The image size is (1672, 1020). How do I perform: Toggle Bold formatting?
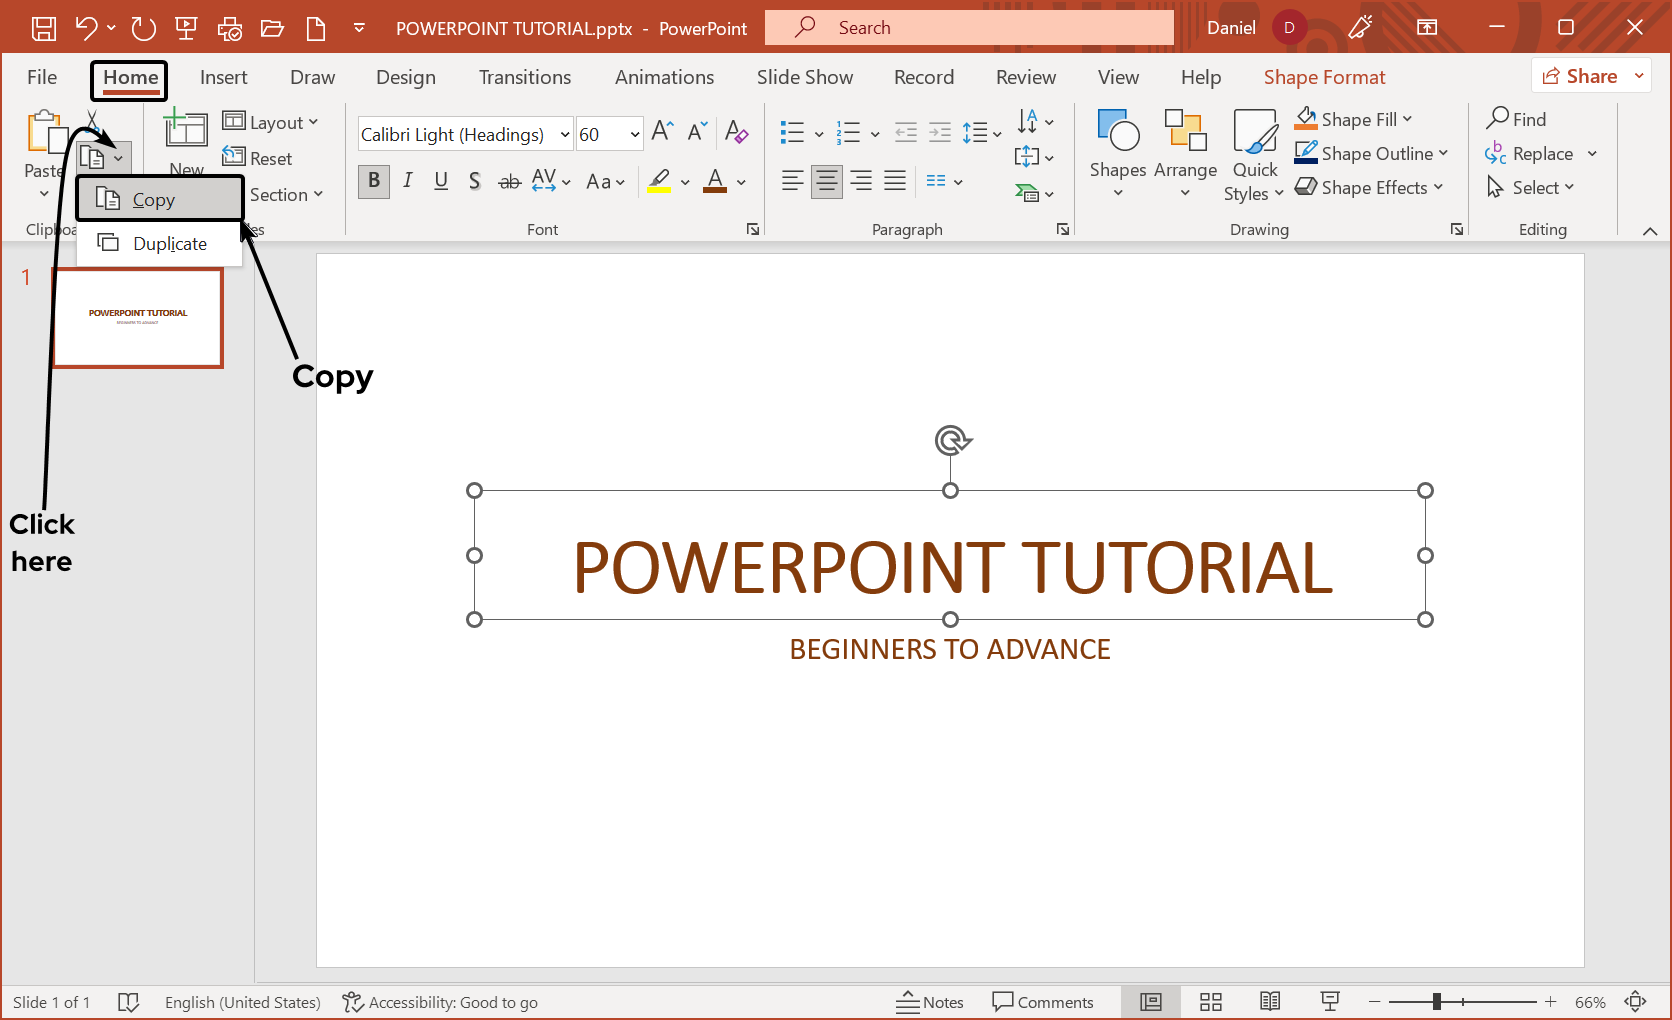[x=373, y=181]
